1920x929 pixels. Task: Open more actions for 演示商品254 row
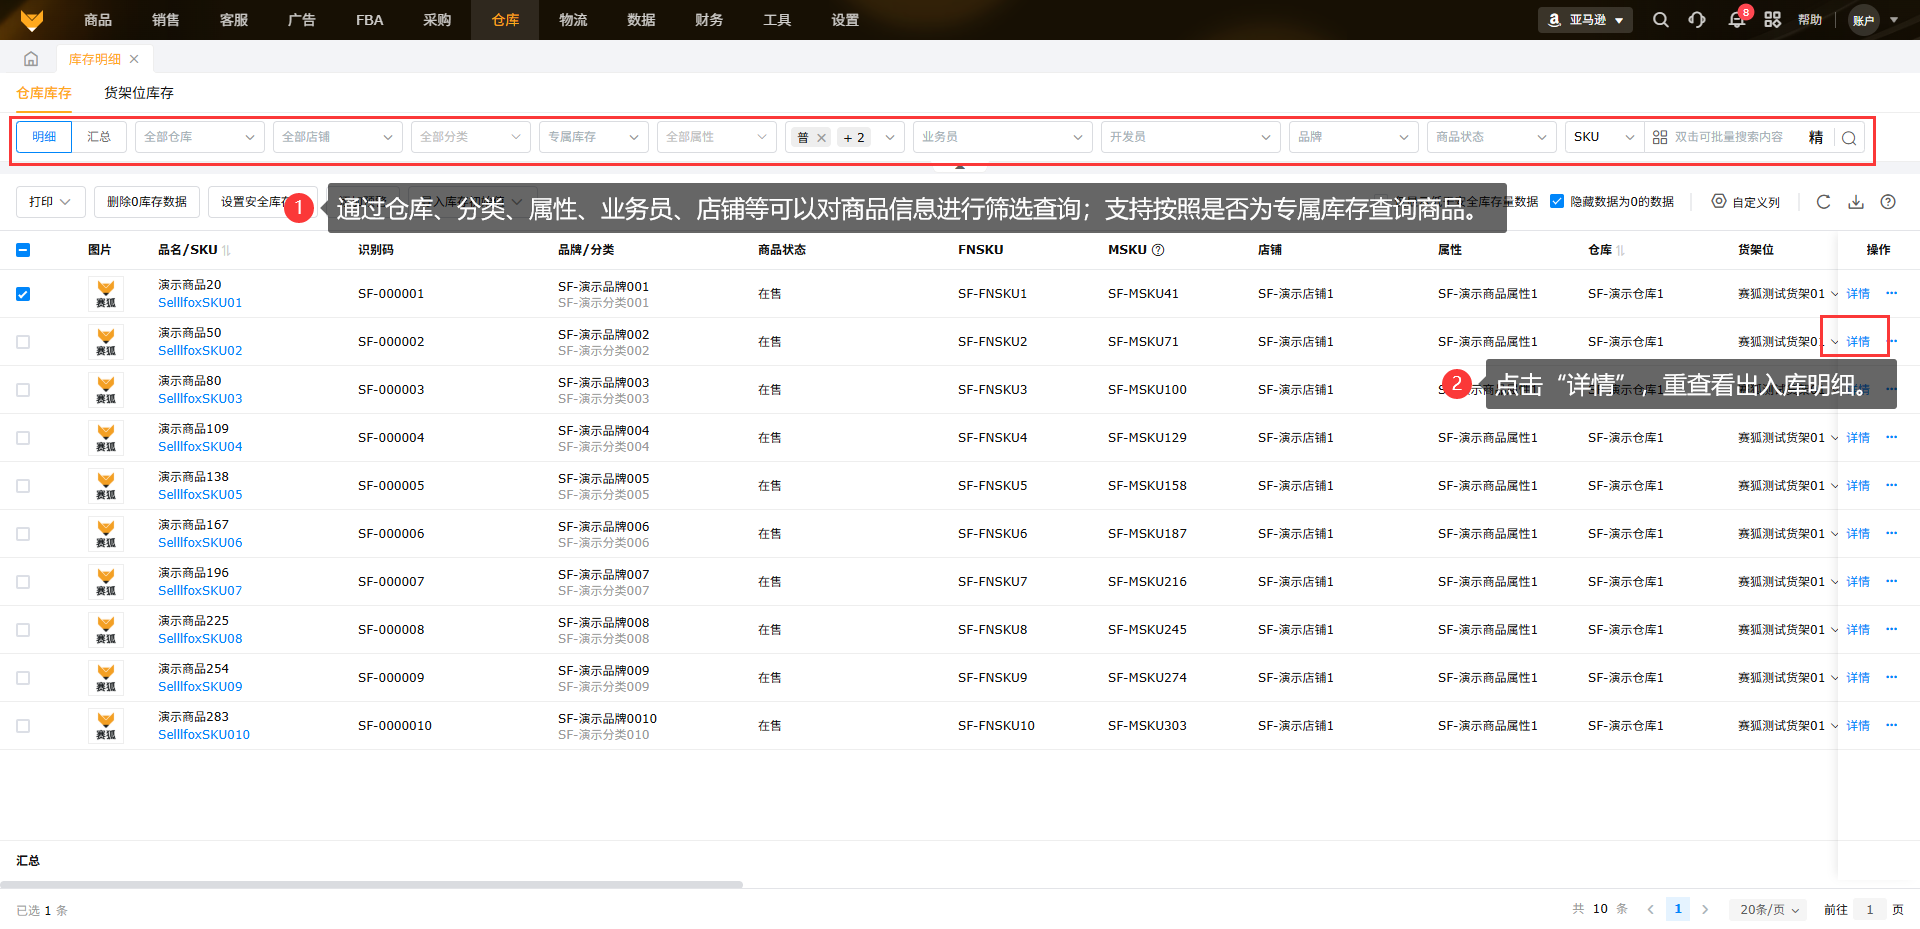1891,677
